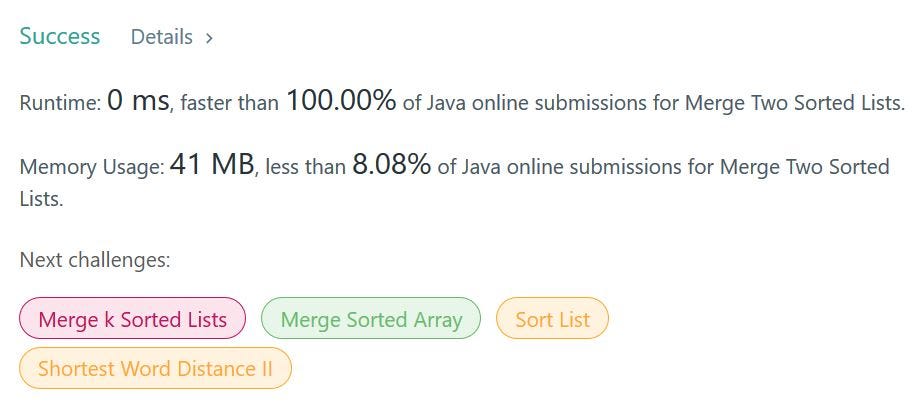The width and height of the screenshot is (915, 406).
Task: Open Merge Sorted Array challenge
Action: click(371, 318)
